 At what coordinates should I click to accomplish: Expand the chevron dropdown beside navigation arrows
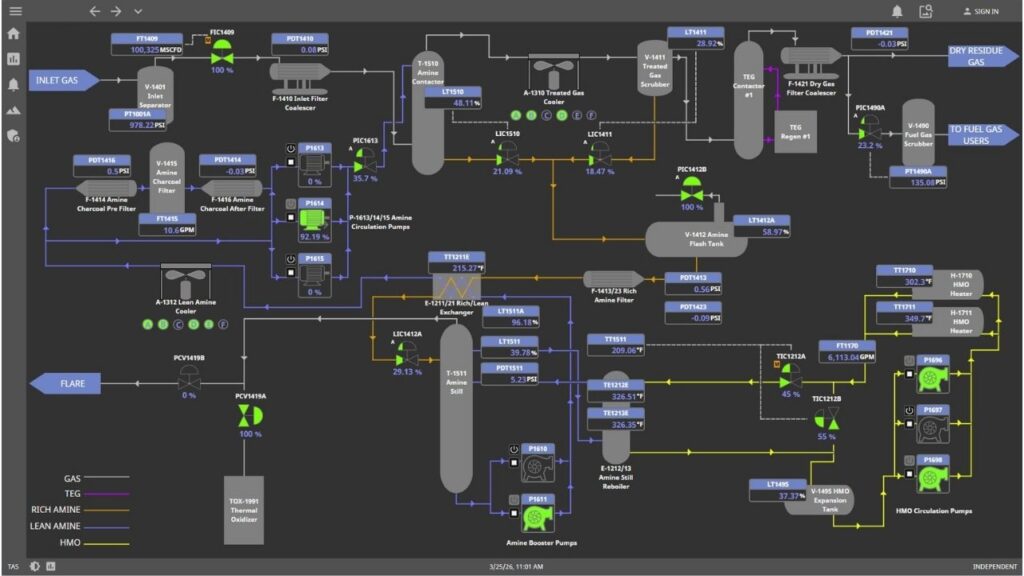point(137,11)
